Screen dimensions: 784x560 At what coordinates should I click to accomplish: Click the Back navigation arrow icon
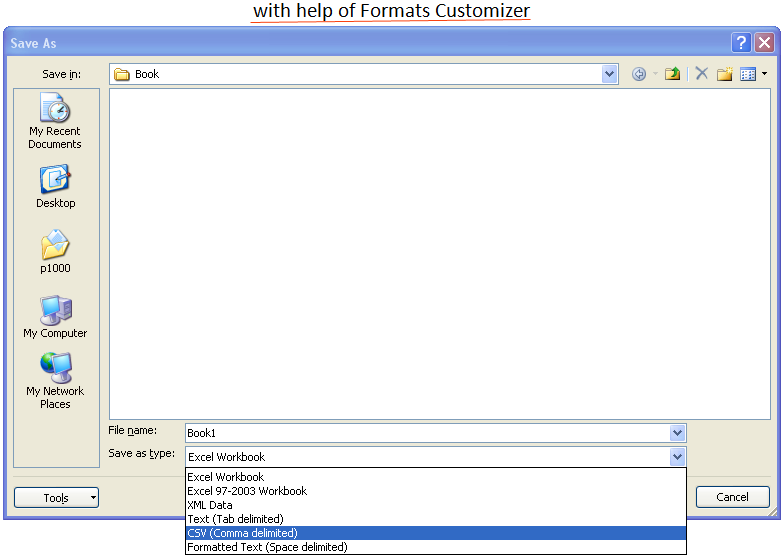pyautogui.click(x=639, y=74)
